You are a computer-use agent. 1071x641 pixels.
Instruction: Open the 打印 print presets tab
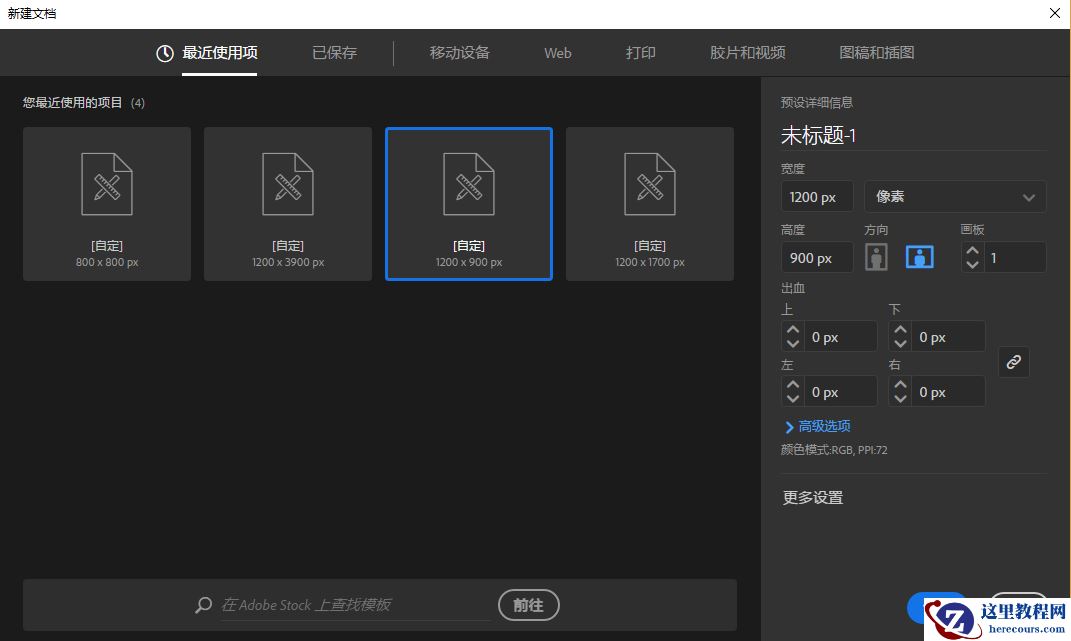click(x=640, y=53)
